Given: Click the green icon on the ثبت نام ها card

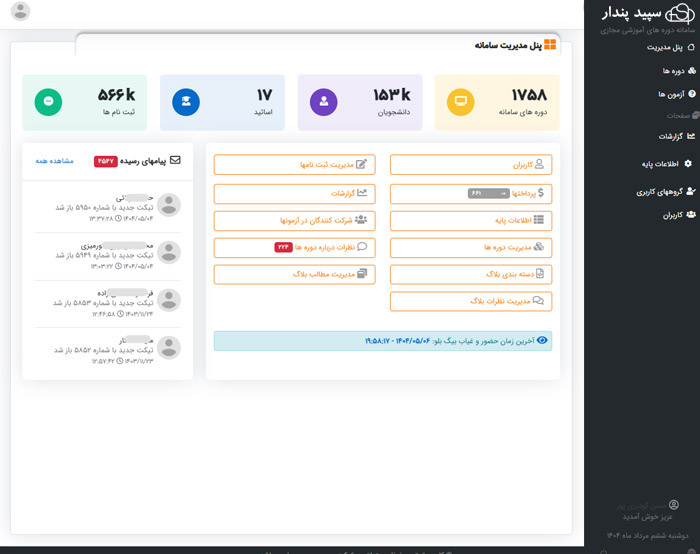Looking at the screenshot, I should tap(48, 102).
